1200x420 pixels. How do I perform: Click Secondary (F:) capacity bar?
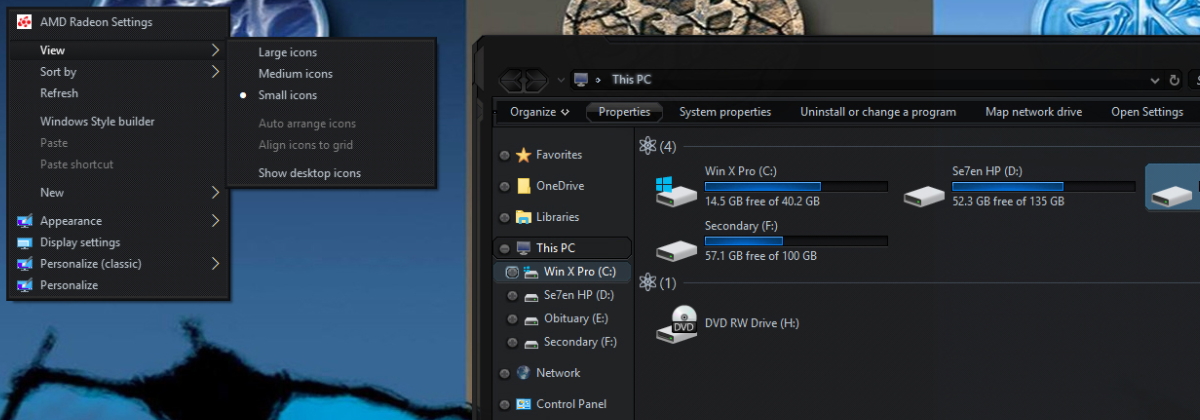tap(796, 241)
